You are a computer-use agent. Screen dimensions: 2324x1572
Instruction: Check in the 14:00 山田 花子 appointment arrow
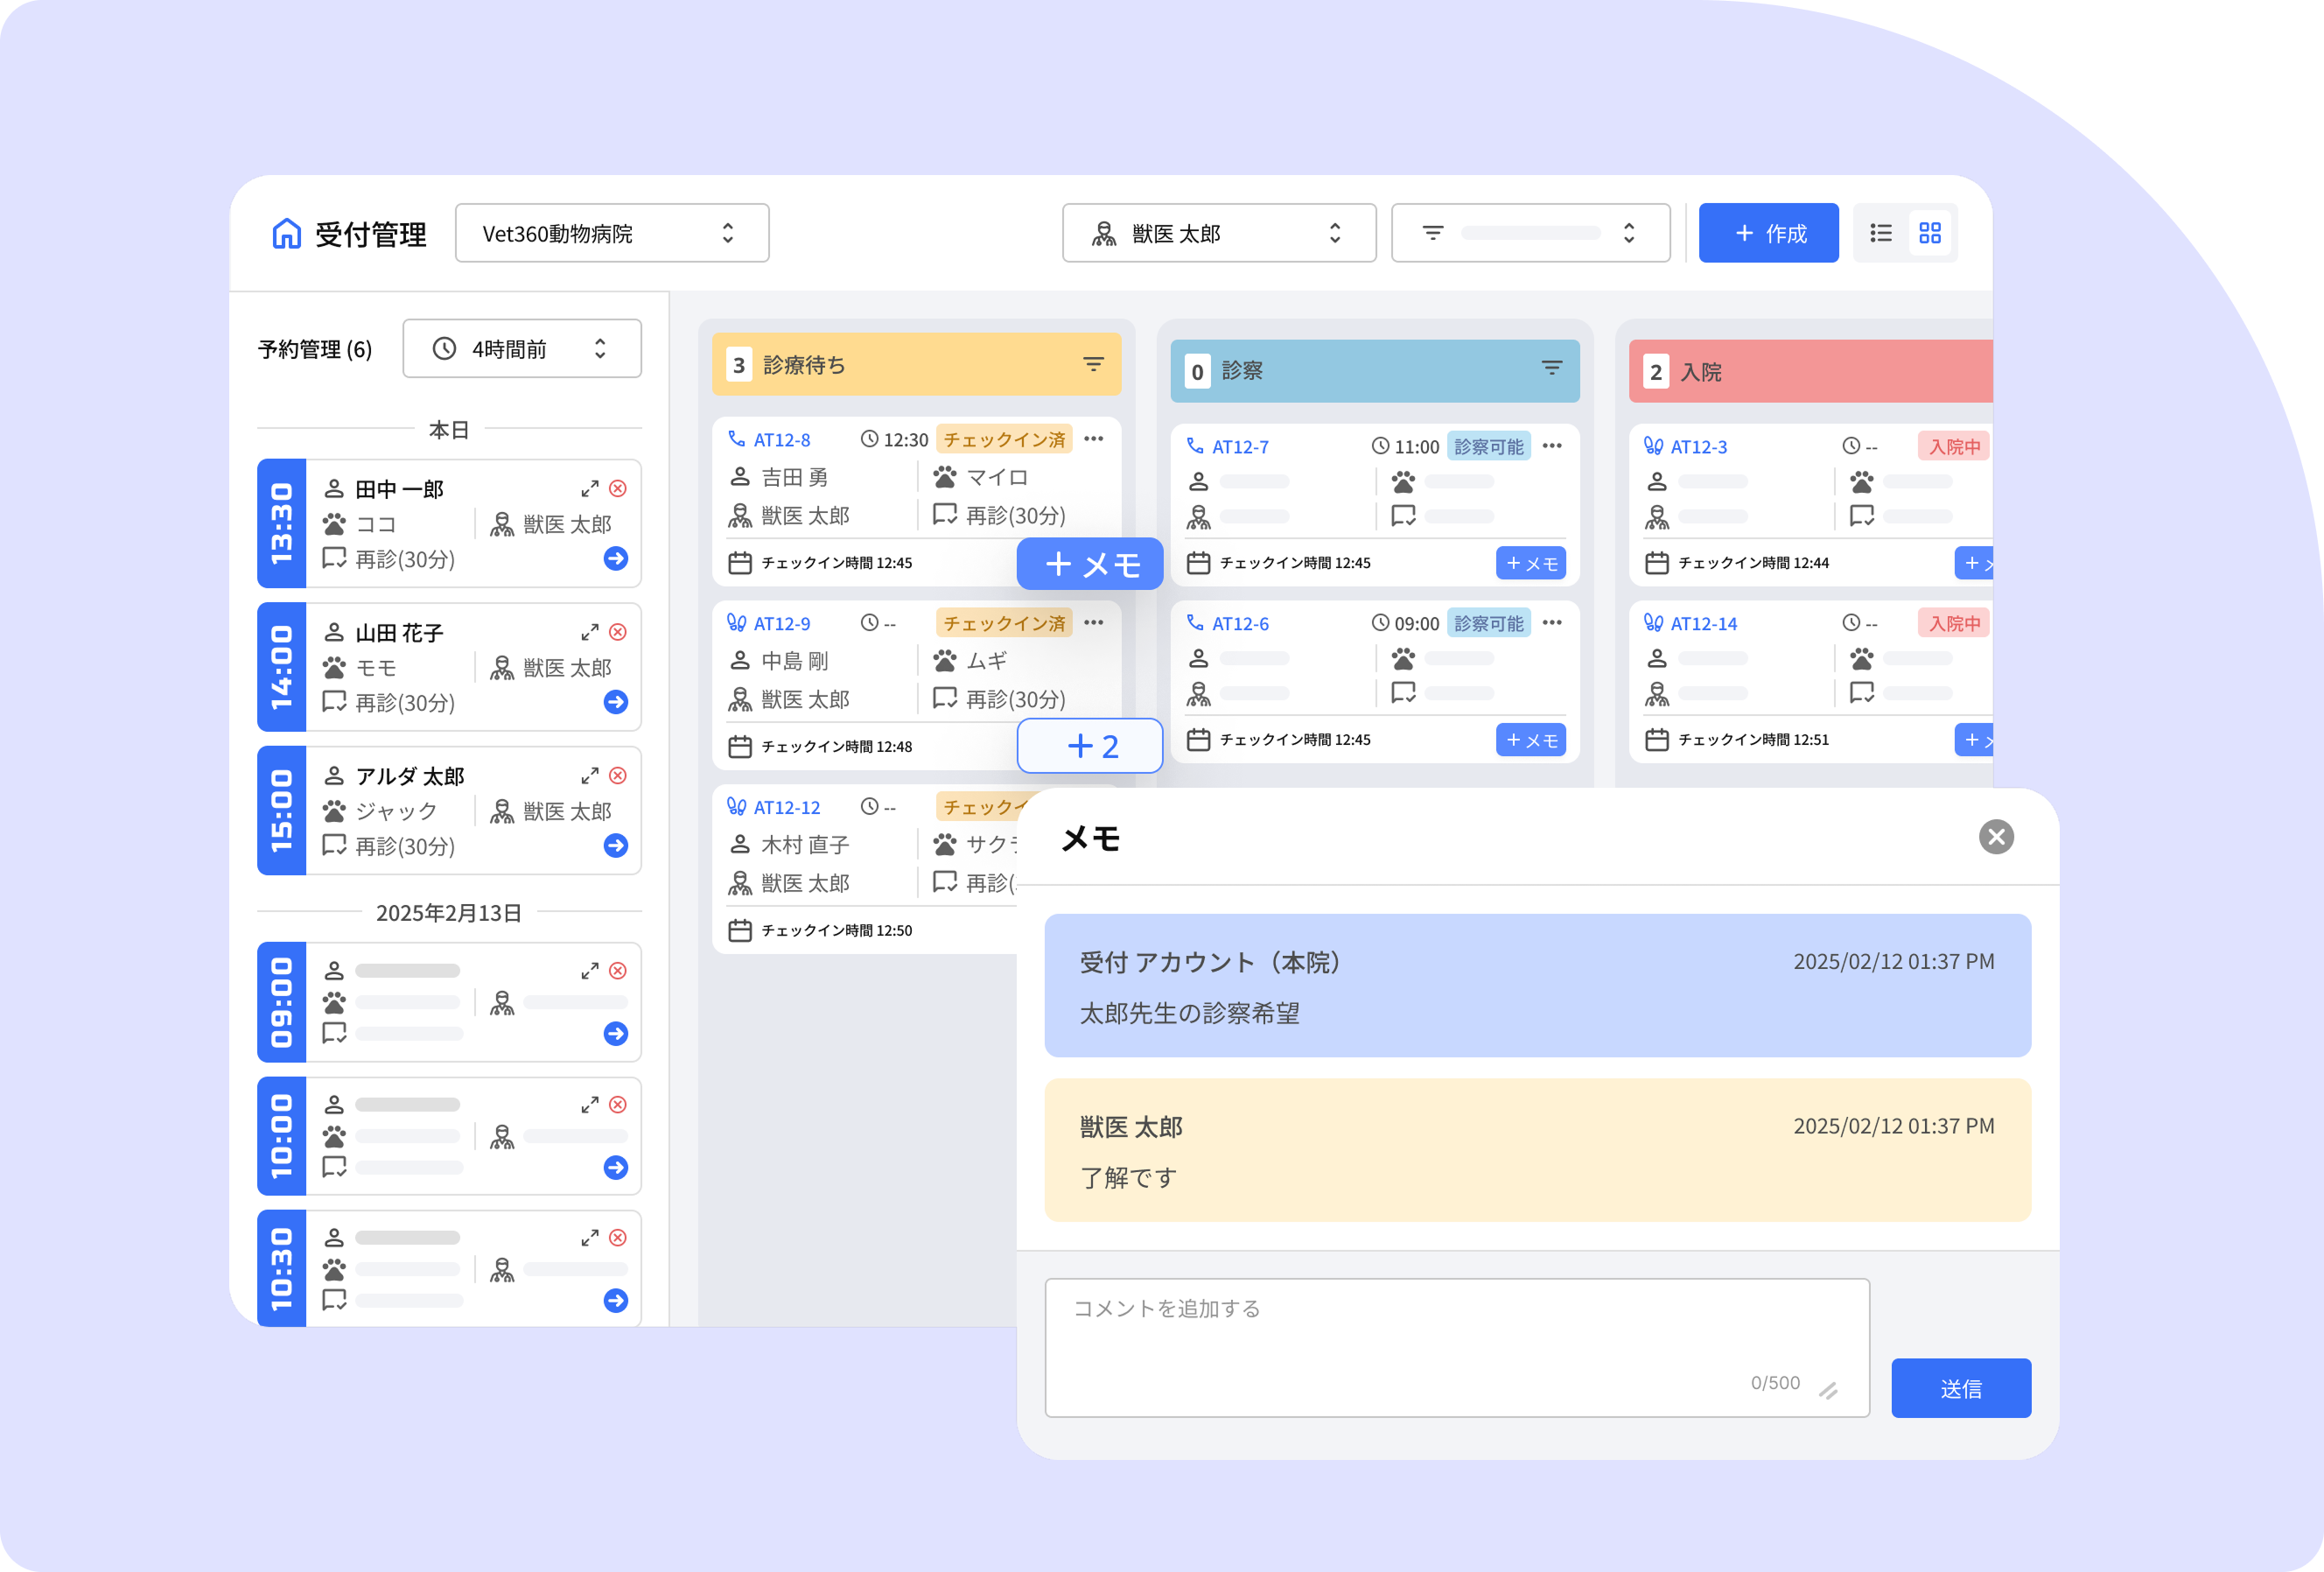tap(616, 702)
